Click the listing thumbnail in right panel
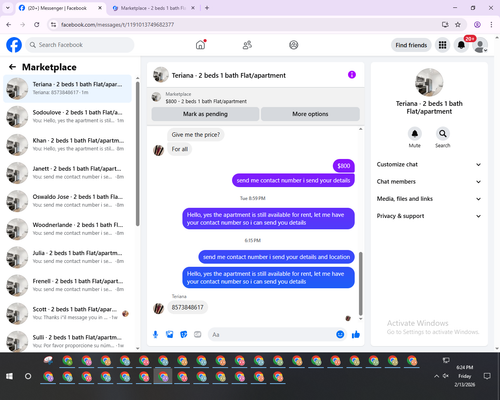Viewport: 500px width, 400px height. (x=429, y=82)
